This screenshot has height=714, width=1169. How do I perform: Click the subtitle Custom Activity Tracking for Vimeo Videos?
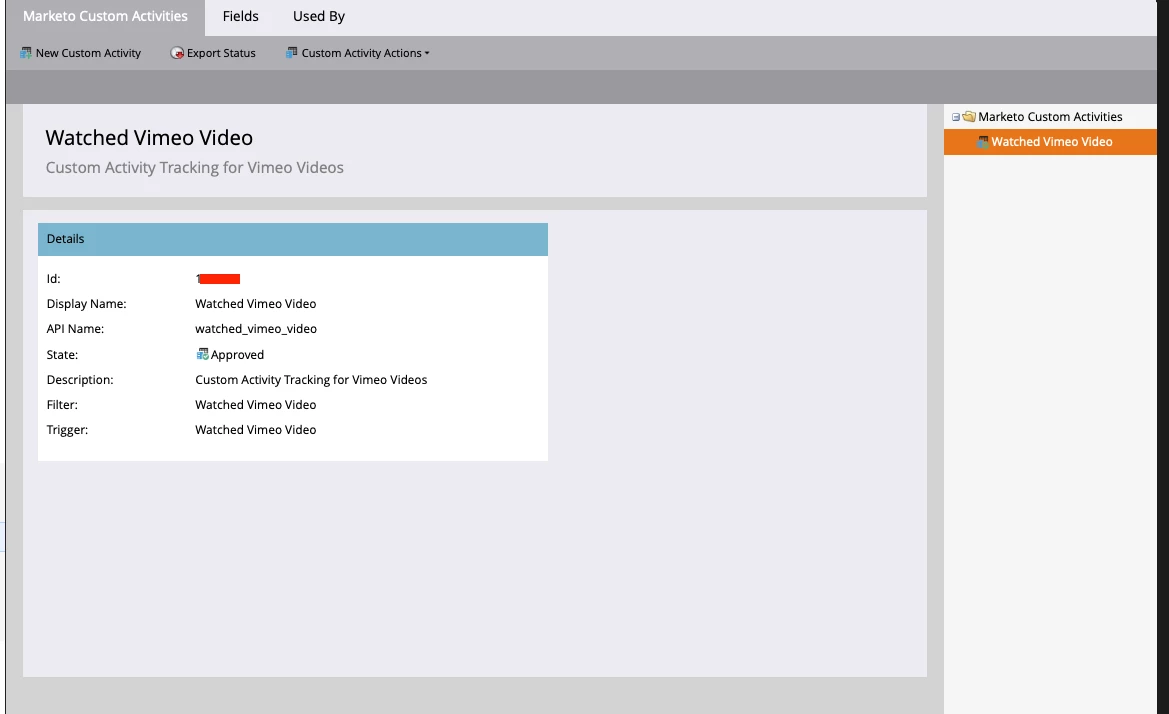pos(195,168)
